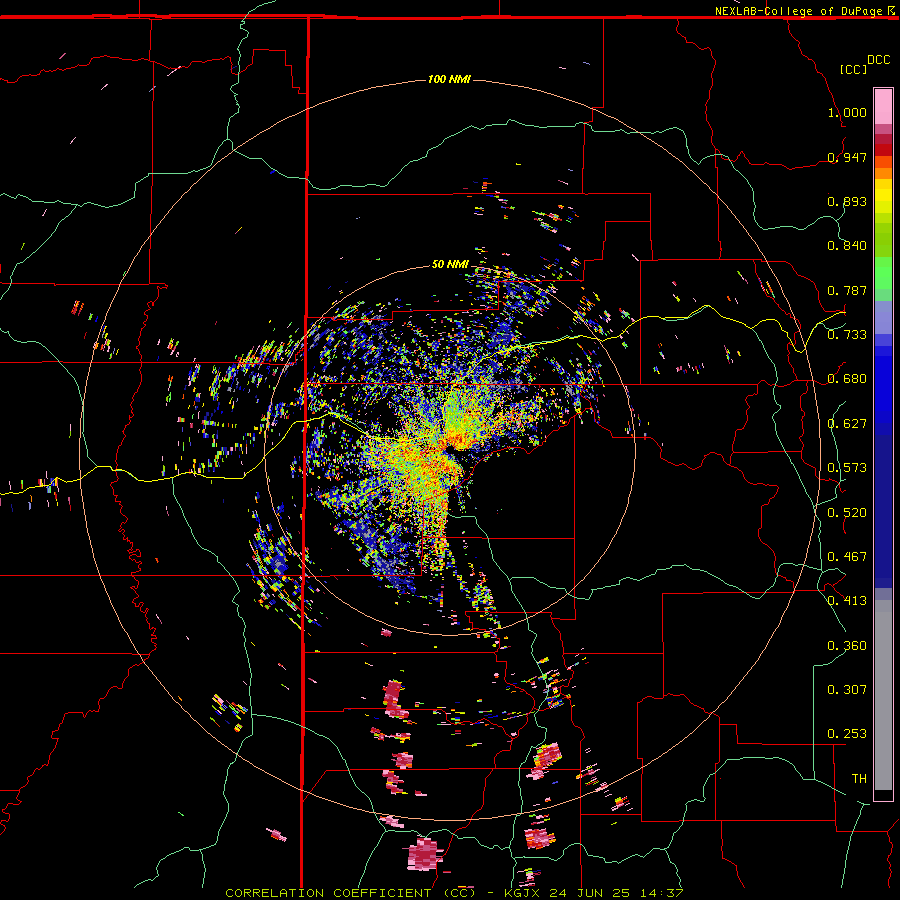Click the DCC legend heading
Viewport: 900px width, 900px height.
click(x=878, y=60)
